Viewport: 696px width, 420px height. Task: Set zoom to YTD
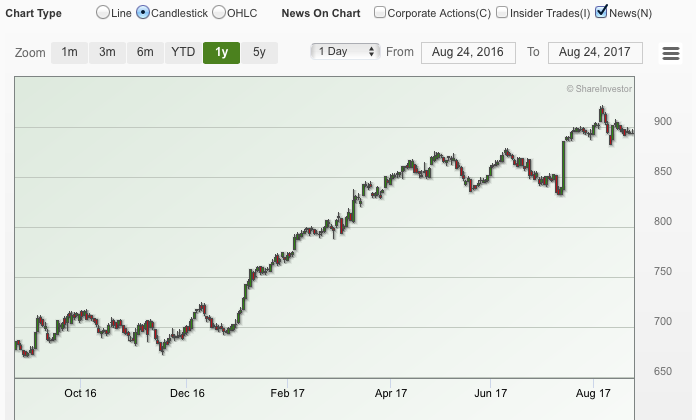pyautogui.click(x=183, y=52)
